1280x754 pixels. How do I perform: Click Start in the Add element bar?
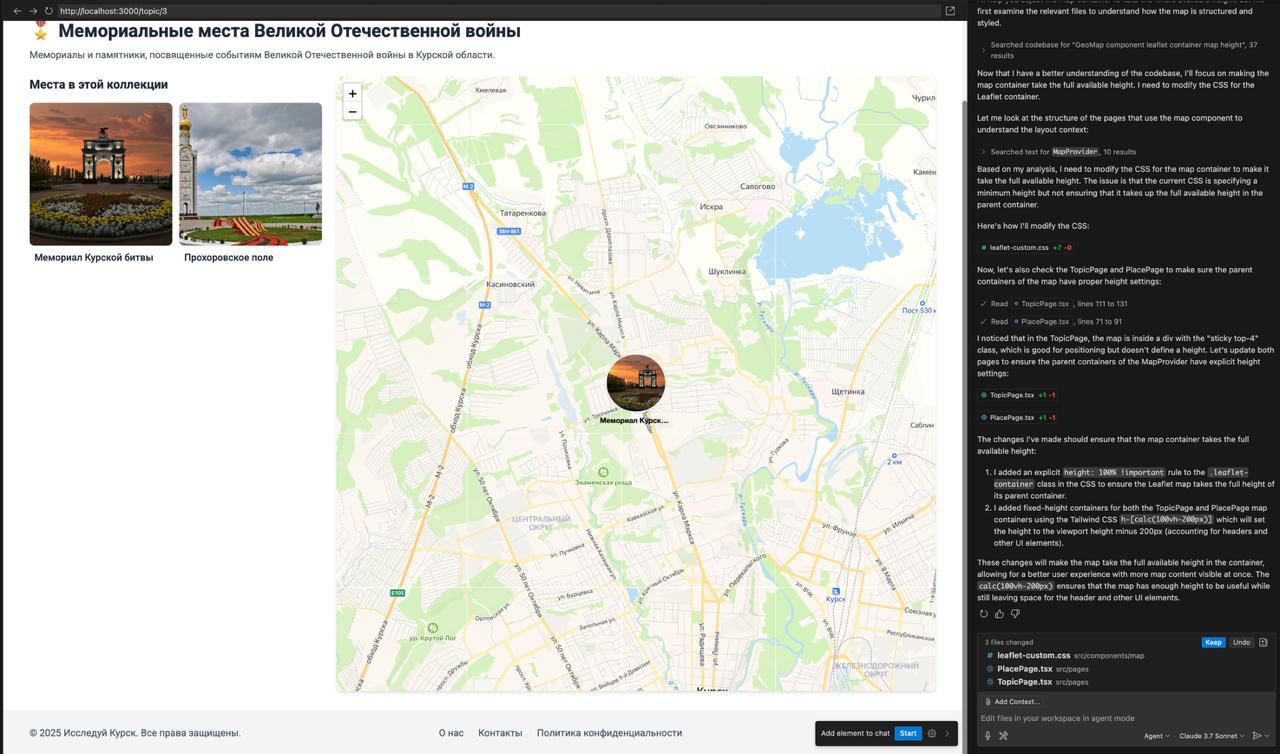pos(907,733)
